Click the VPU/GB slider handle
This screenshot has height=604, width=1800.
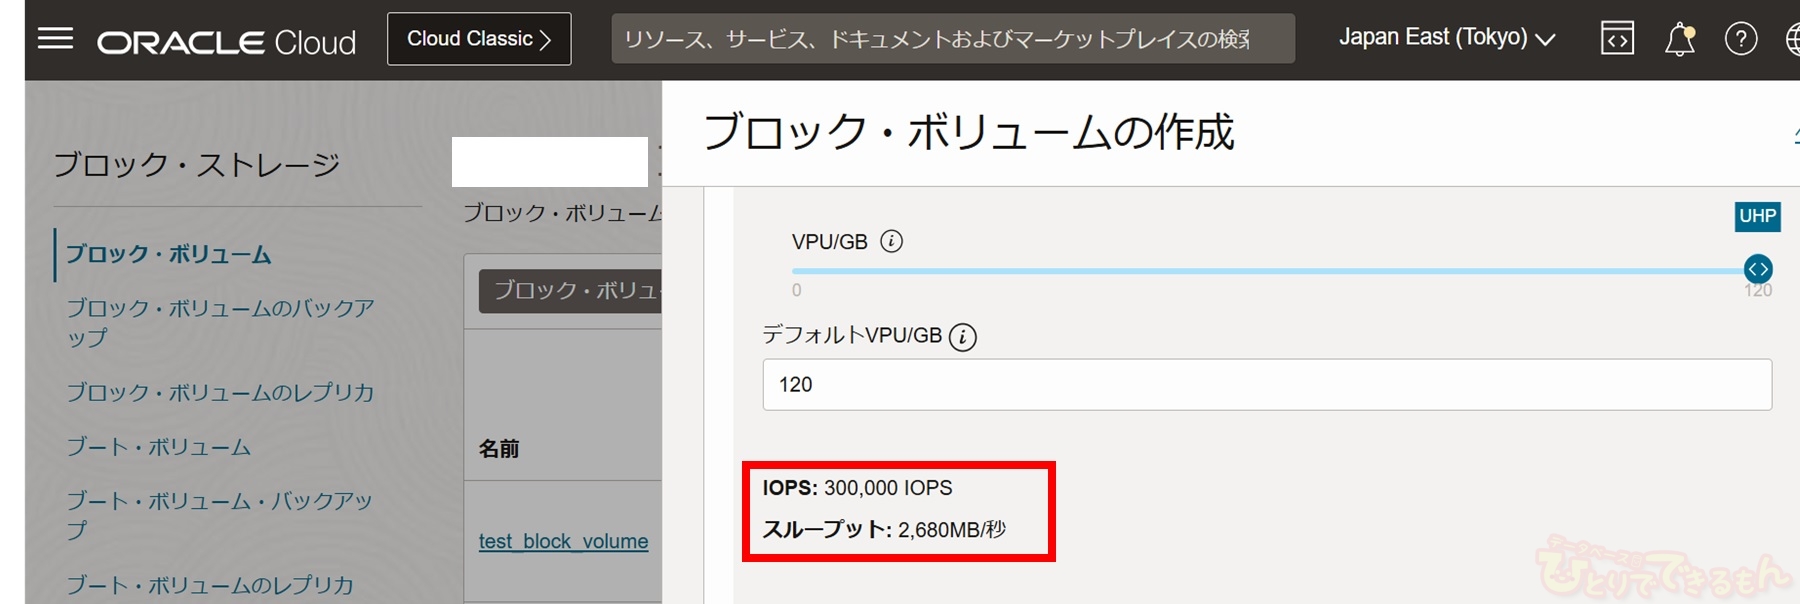(x=1757, y=269)
